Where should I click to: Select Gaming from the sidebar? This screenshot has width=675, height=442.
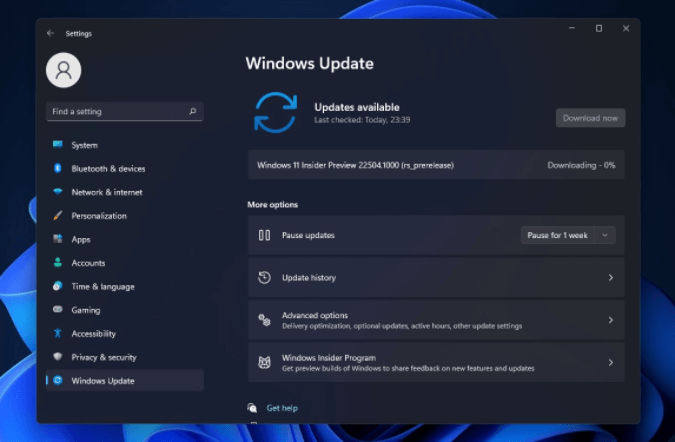125,310
